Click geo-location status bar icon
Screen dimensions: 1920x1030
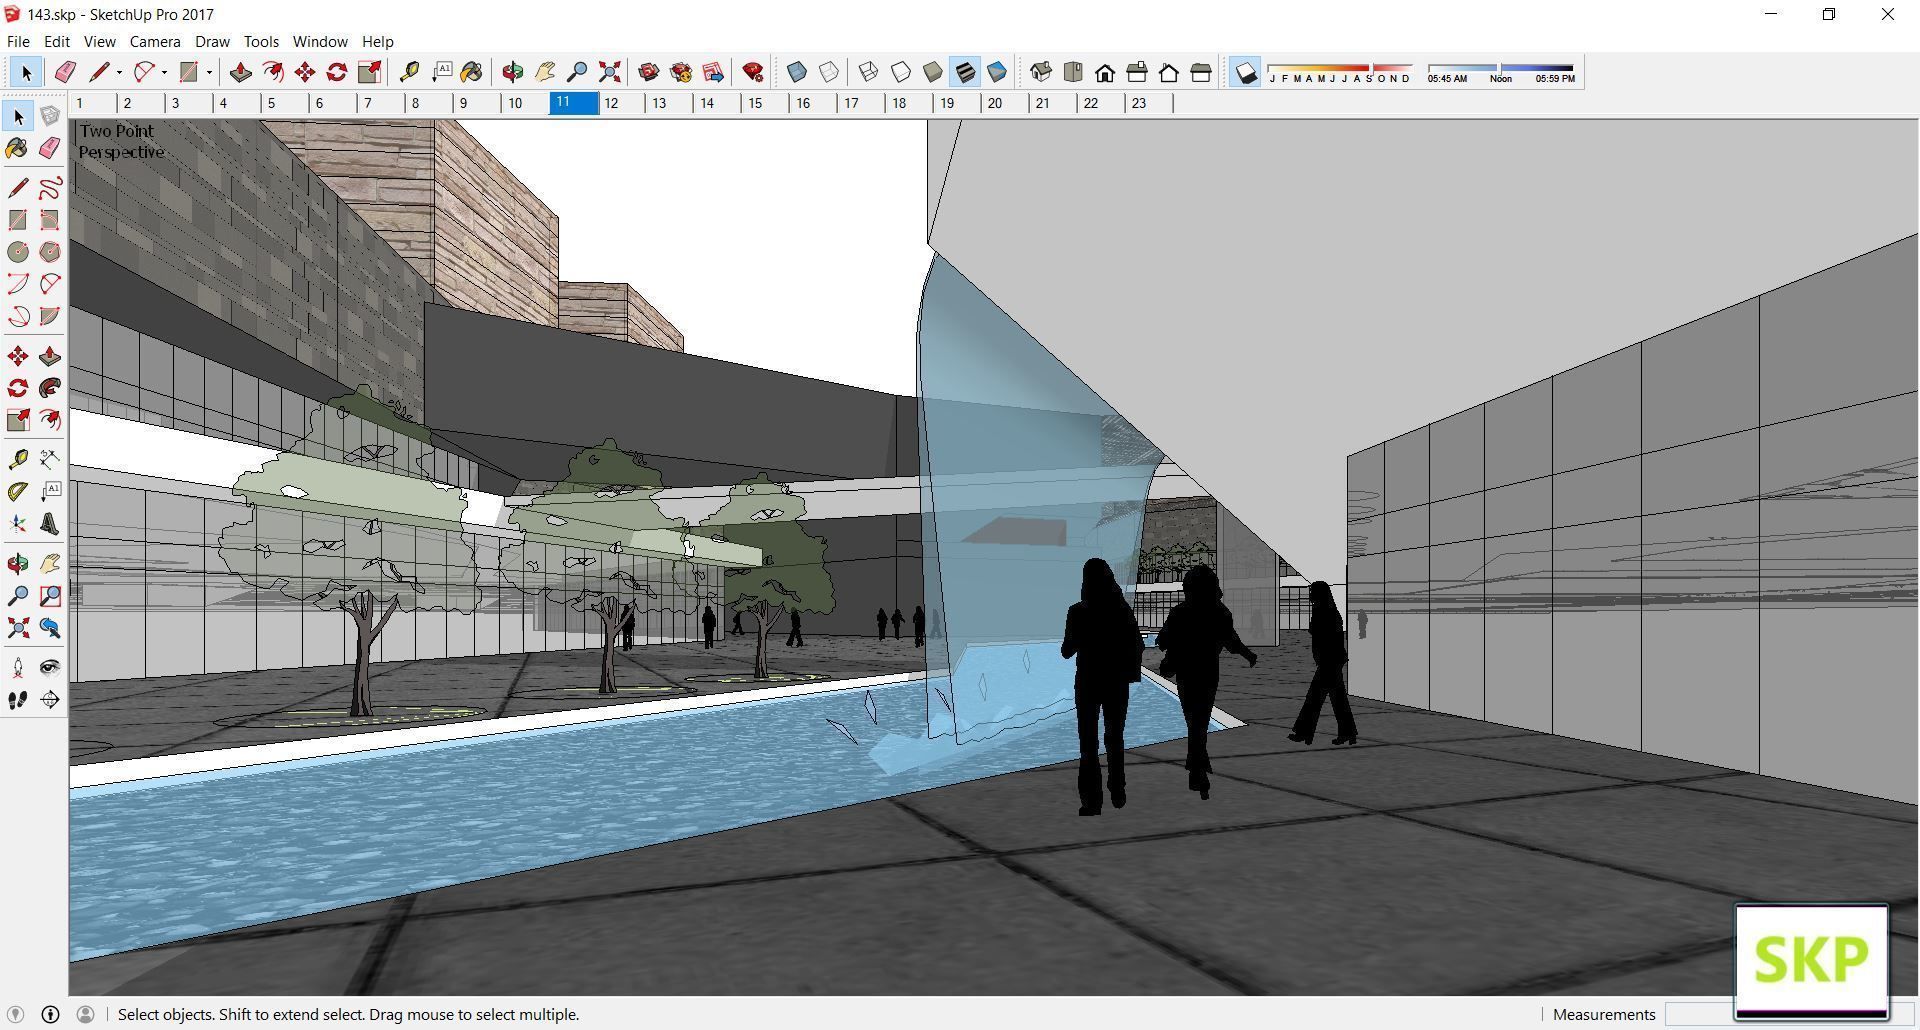coord(15,1014)
